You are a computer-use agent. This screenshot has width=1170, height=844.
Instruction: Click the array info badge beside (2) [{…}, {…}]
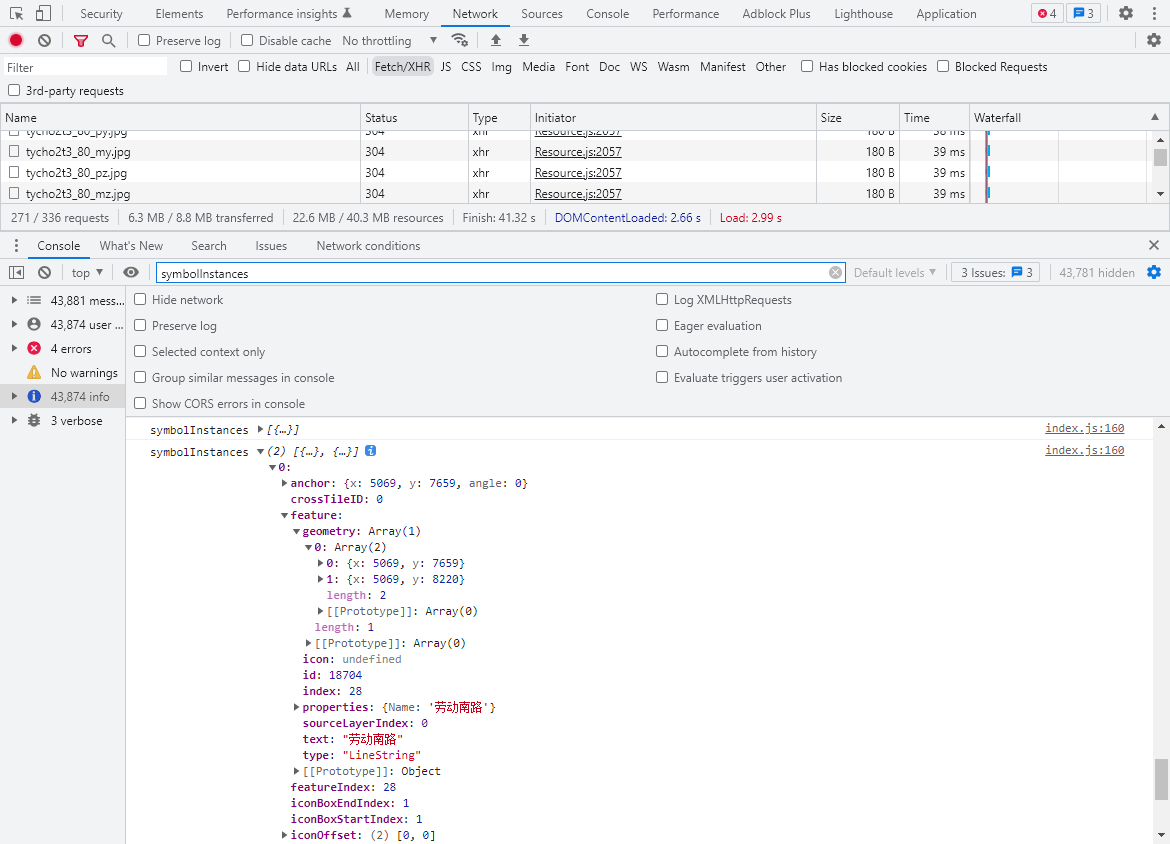pyautogui.click(x=370, y=451)
